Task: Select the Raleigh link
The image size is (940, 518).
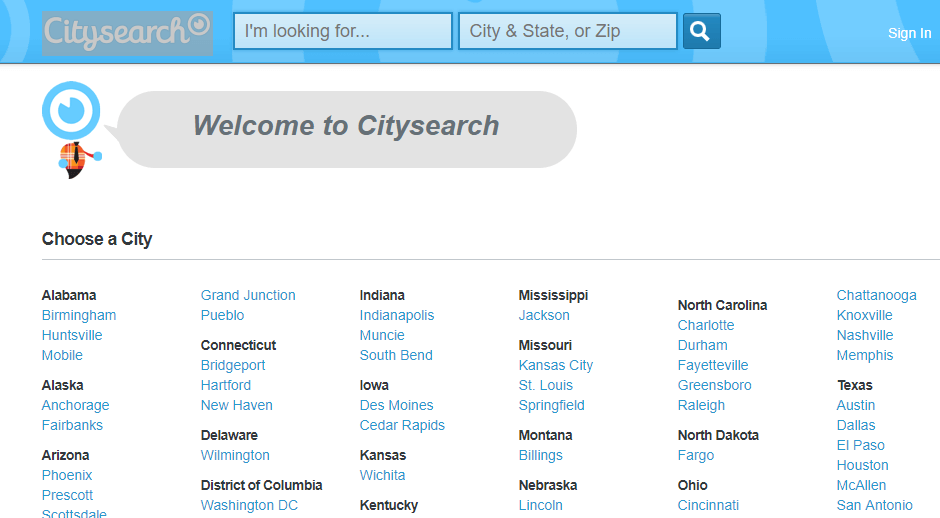Action: click(x=701, y=405)
